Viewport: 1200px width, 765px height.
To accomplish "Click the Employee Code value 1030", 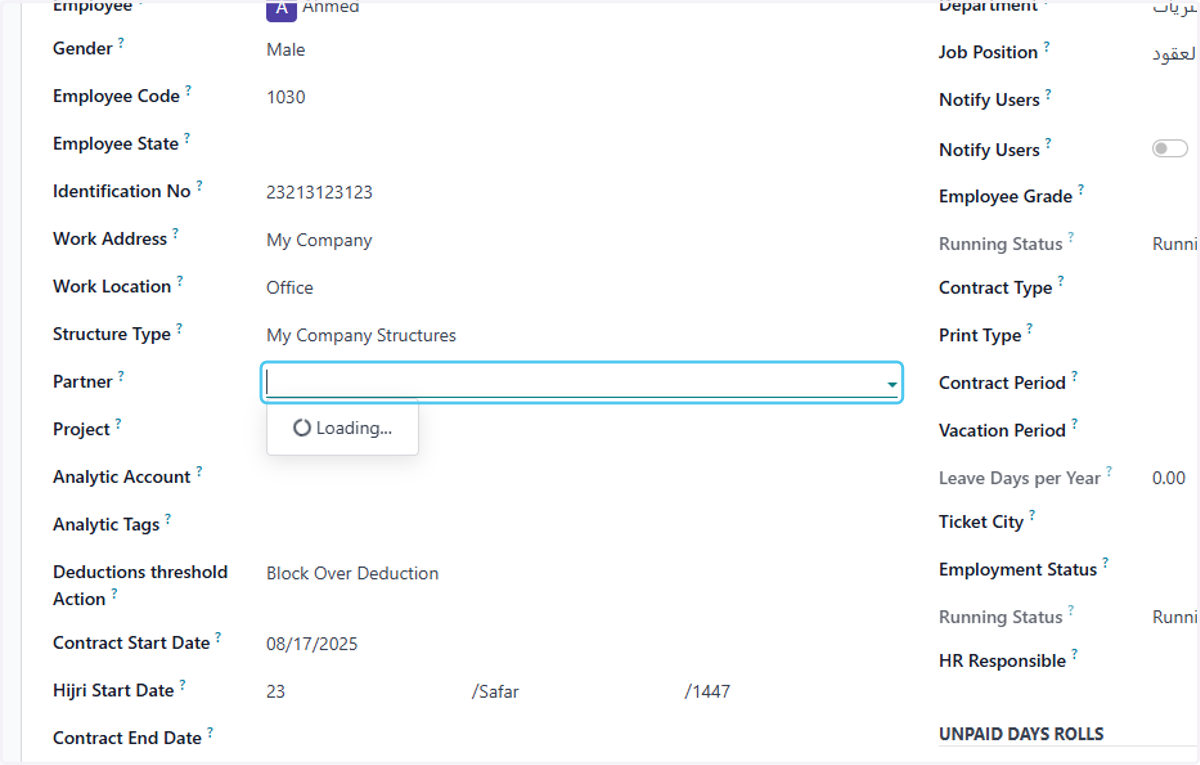I will (286, 97).
